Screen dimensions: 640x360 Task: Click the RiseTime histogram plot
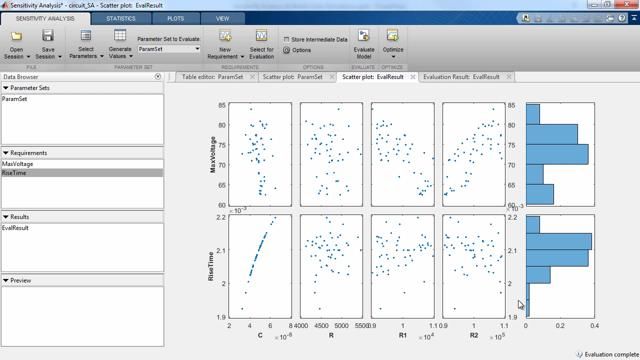(x=560, y=266)
